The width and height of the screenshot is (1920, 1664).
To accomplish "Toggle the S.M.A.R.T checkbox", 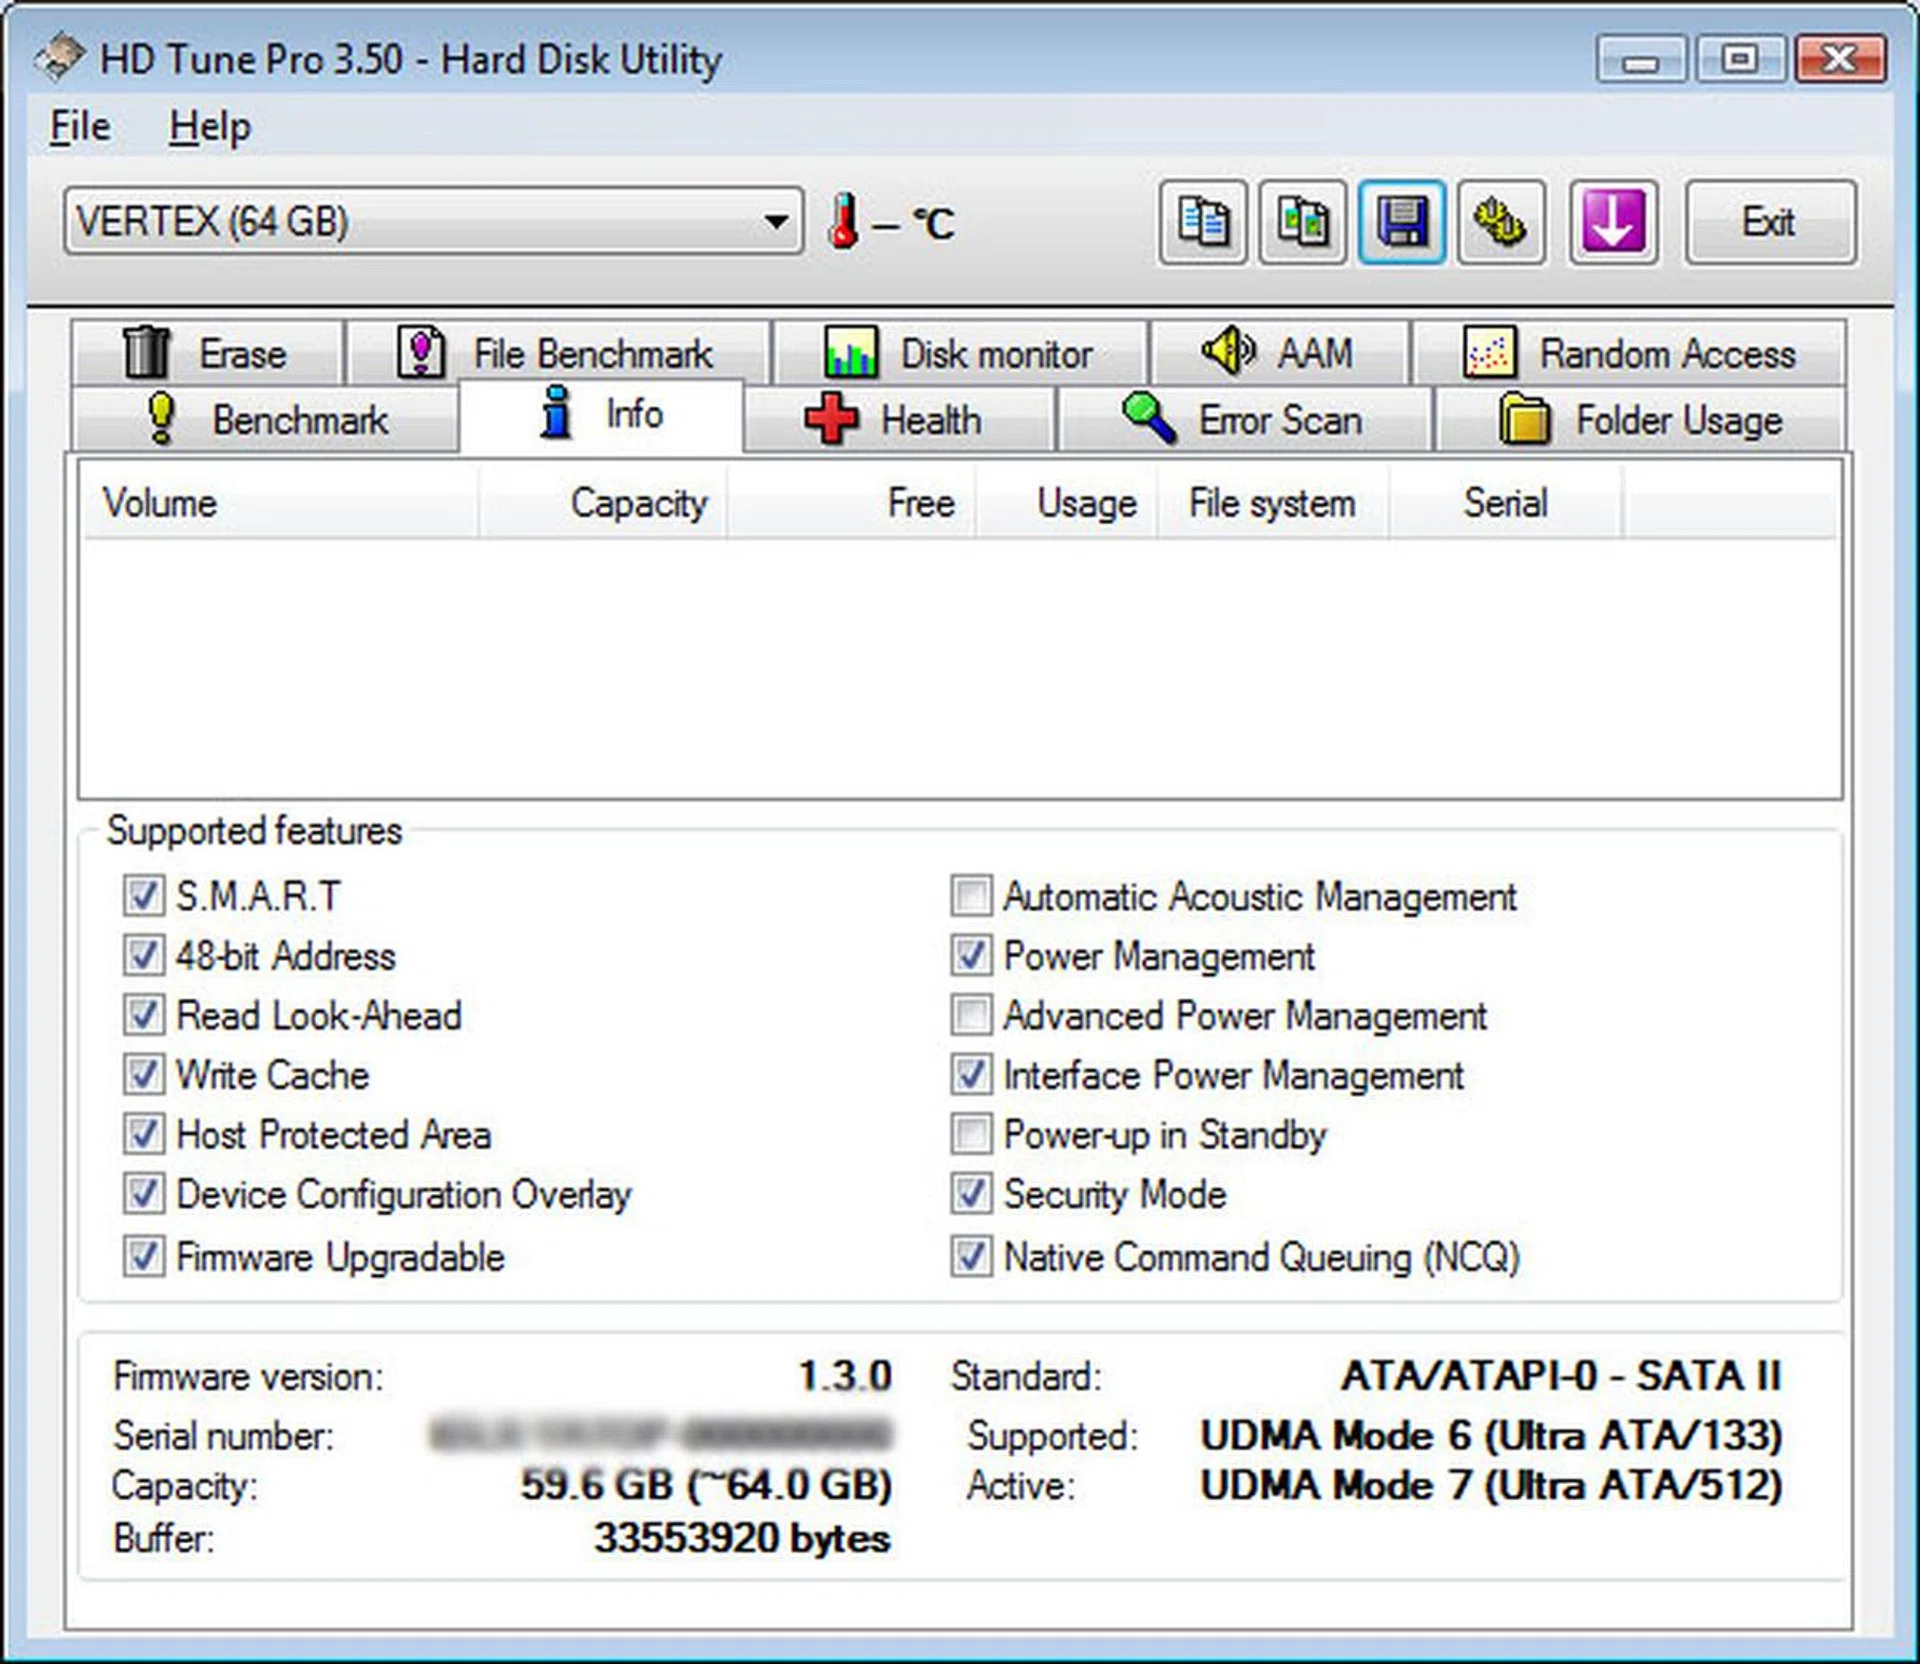I will click(x=144, y=895).
